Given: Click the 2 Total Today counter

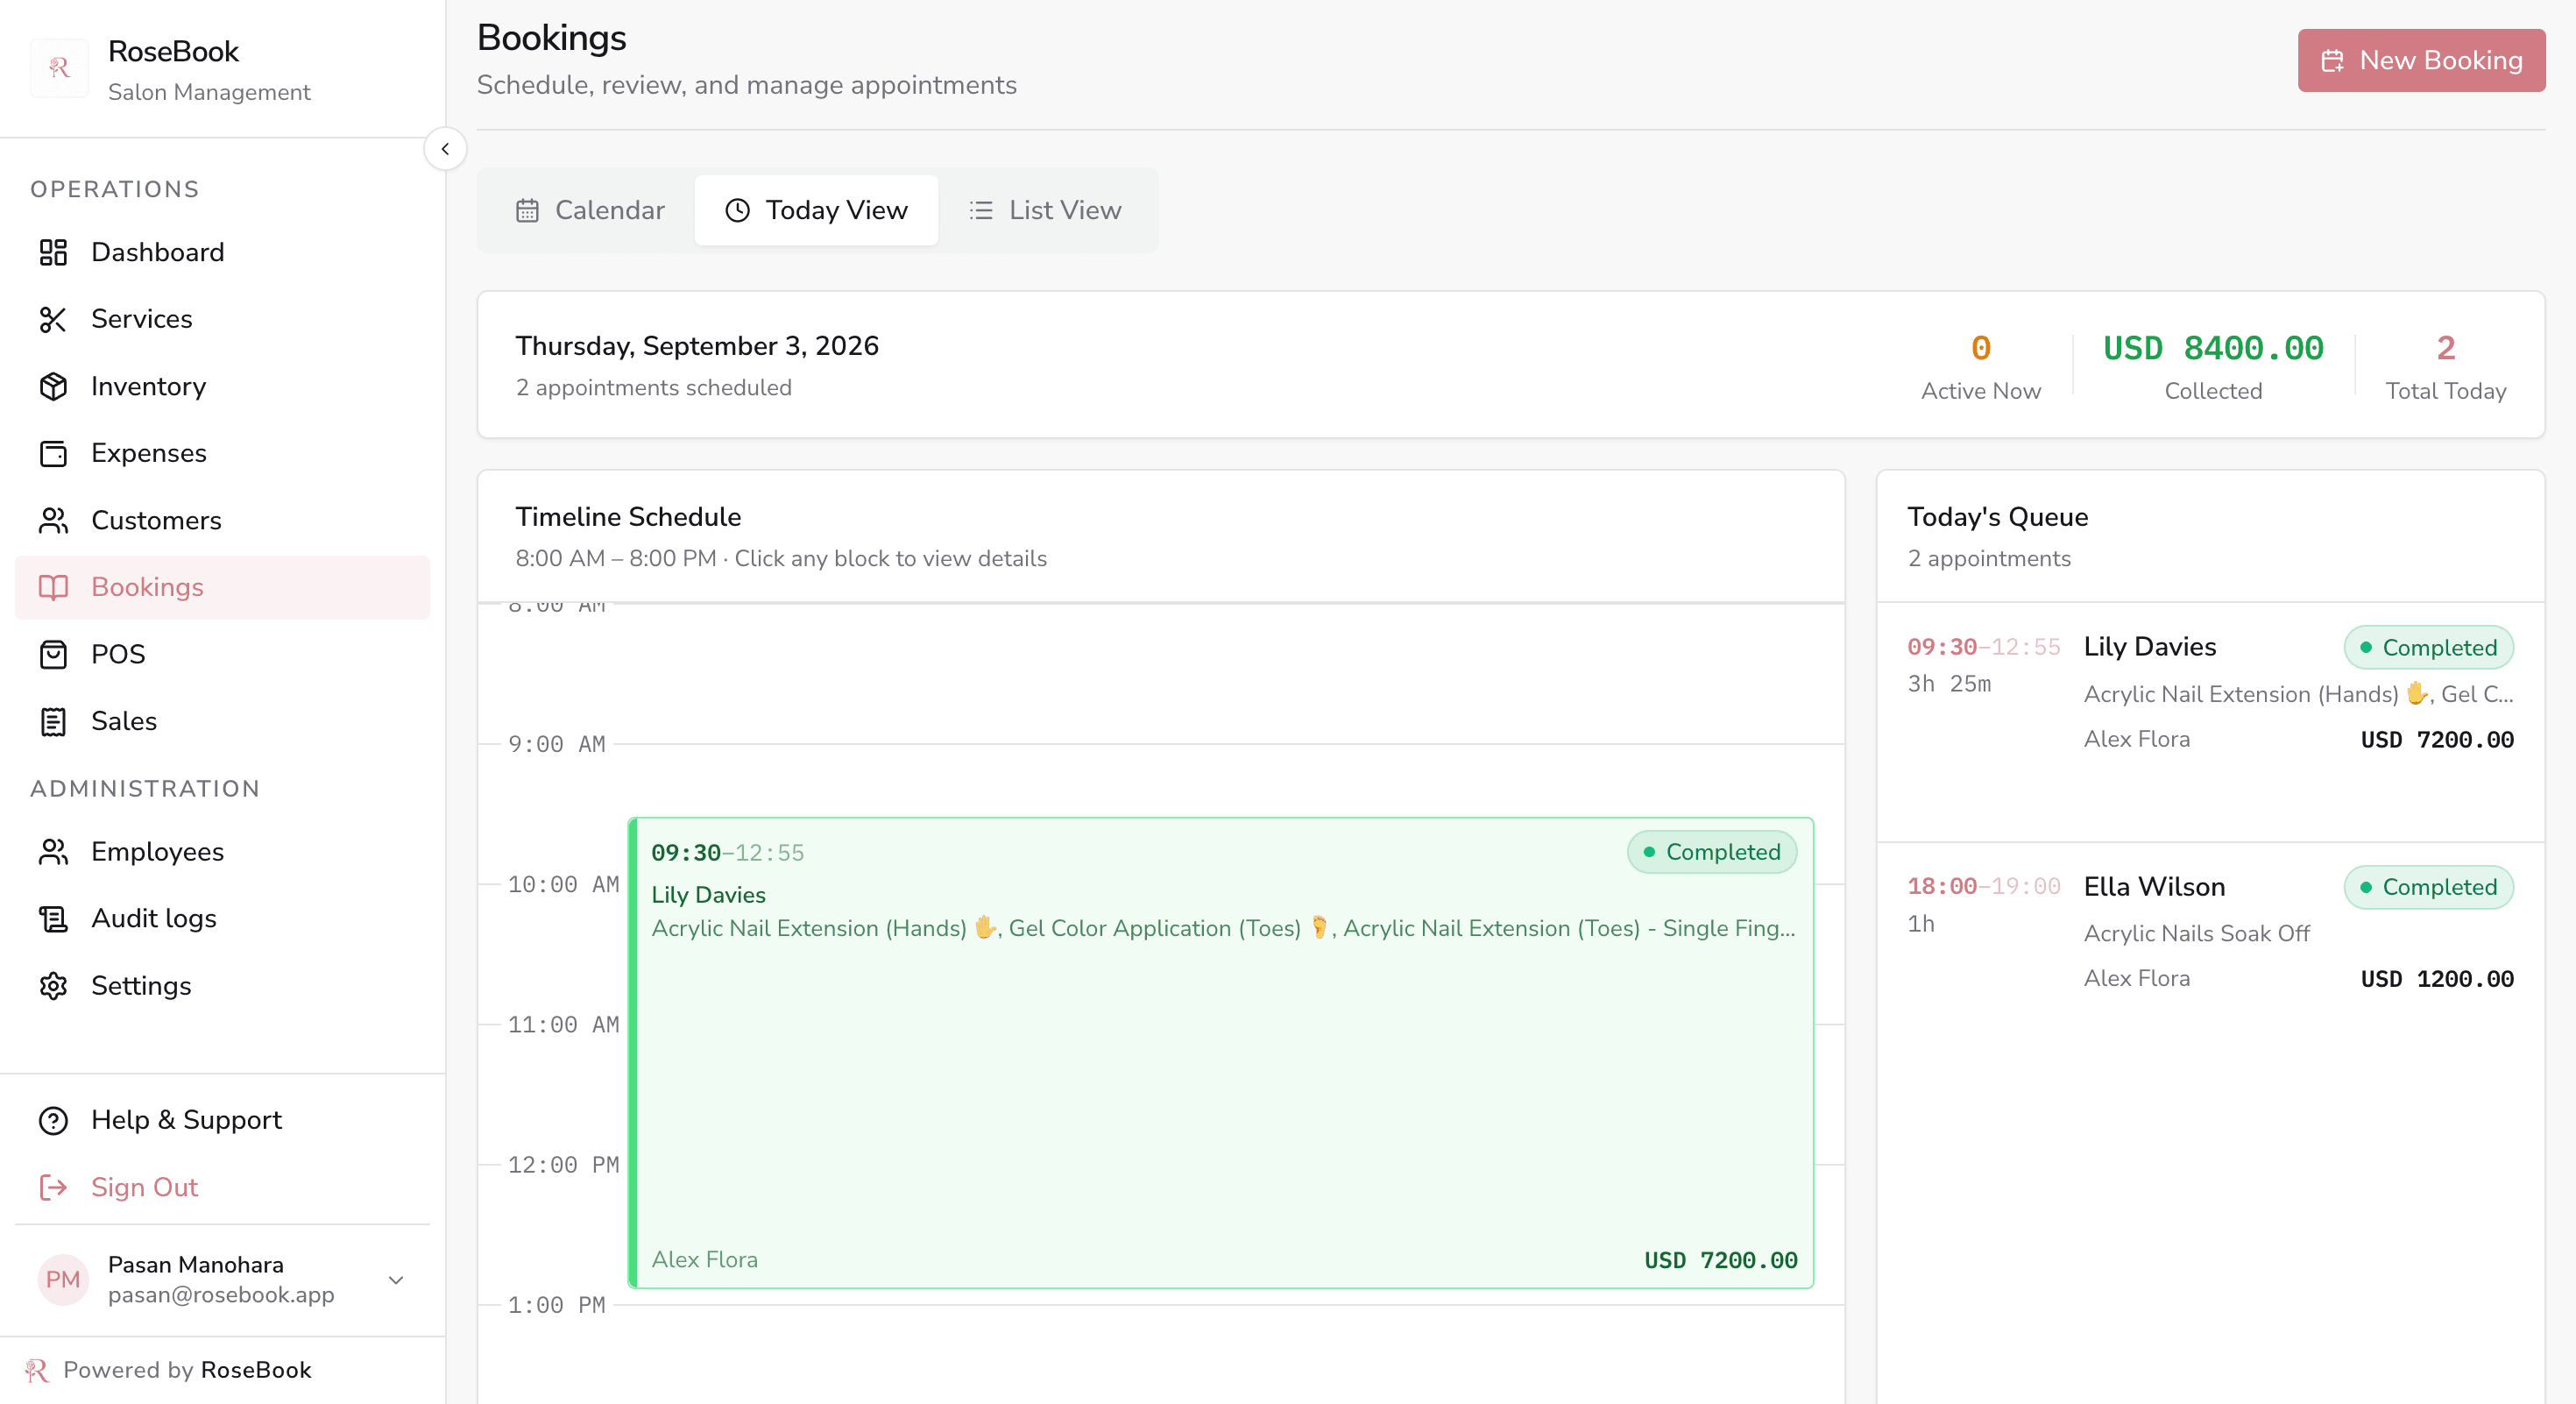Looking at the screenshot, I should pyautogui.click(x=2445, y=348).
